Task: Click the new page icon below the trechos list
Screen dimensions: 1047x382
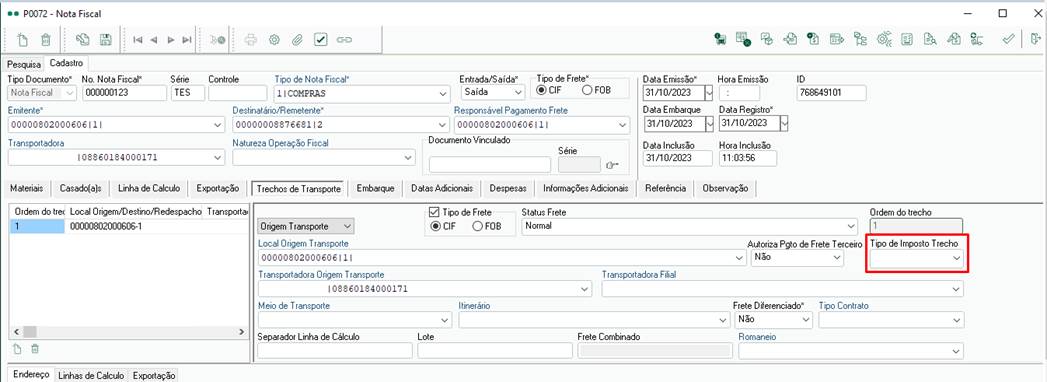Action: (17, 349)
